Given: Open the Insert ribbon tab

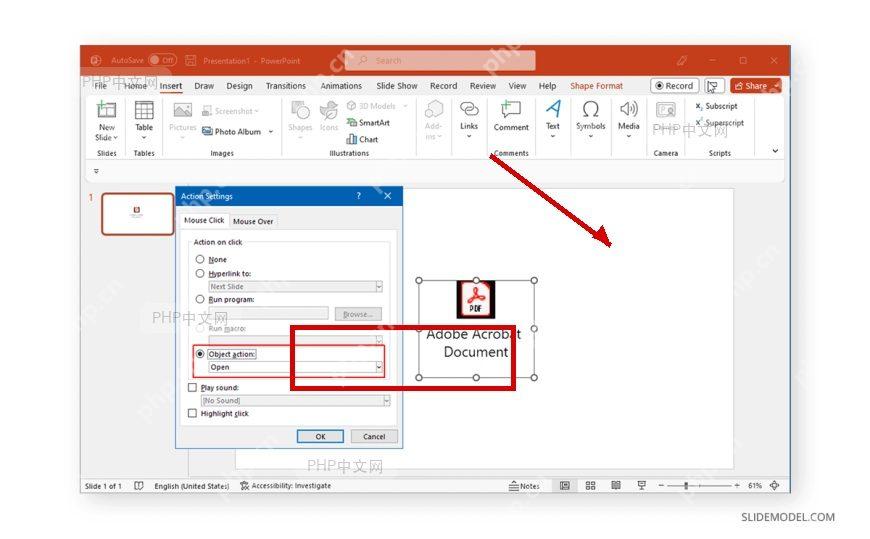Looking at the screenshot, I should (x=171, y=86).
